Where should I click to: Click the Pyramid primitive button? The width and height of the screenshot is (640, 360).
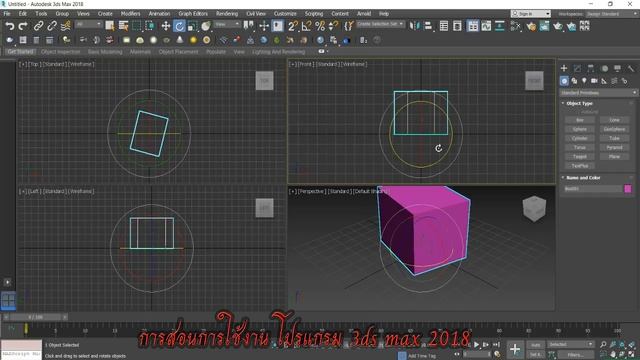point(614,147)
